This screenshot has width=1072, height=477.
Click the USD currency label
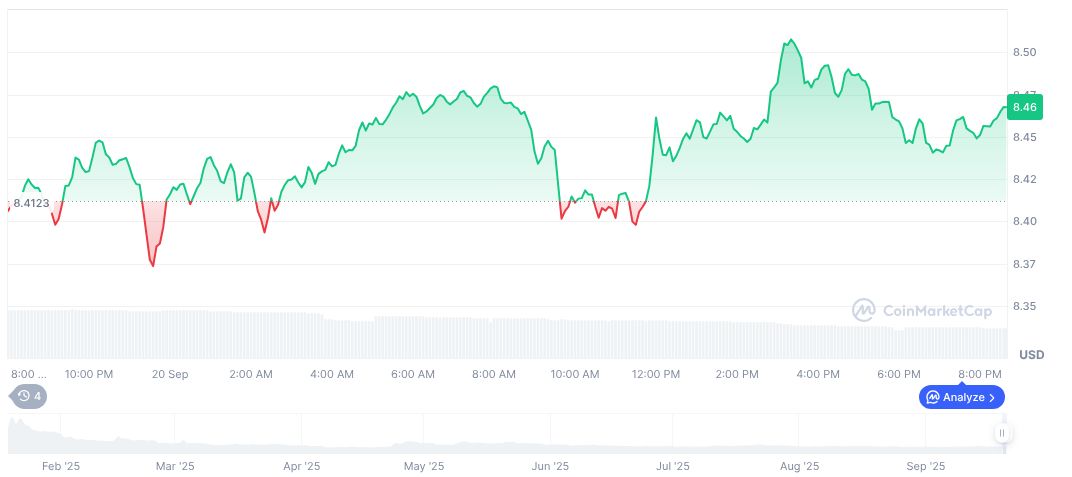1031,355
